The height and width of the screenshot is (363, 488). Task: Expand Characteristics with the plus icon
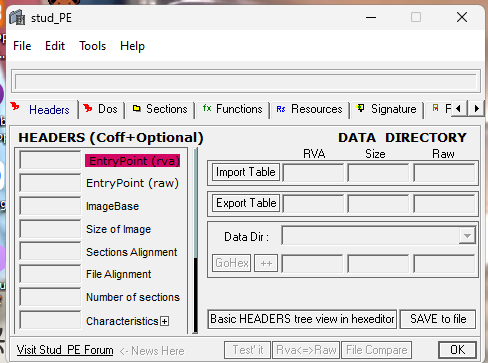(164, 321)
